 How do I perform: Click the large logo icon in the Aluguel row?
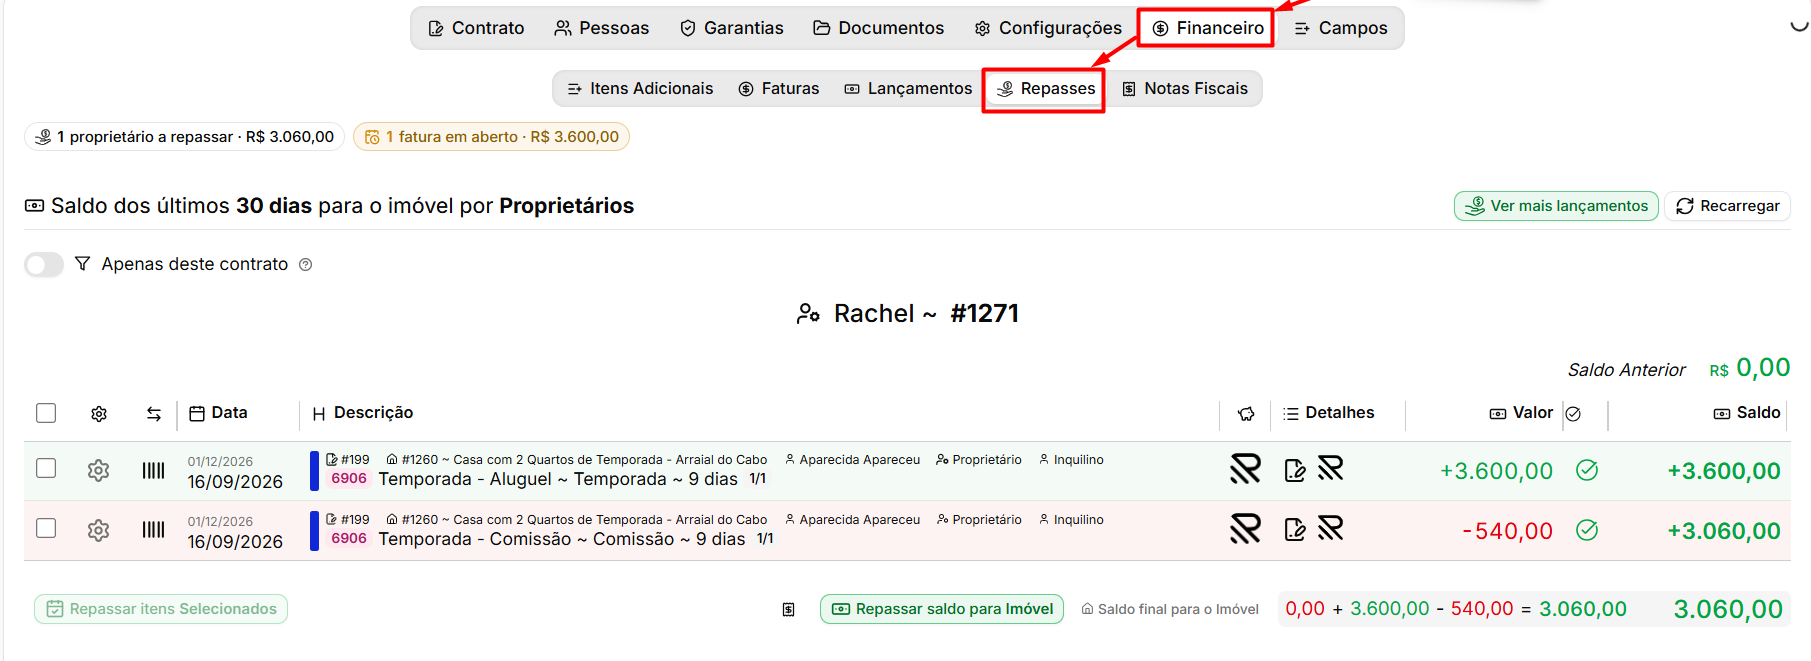[1245, 469]
